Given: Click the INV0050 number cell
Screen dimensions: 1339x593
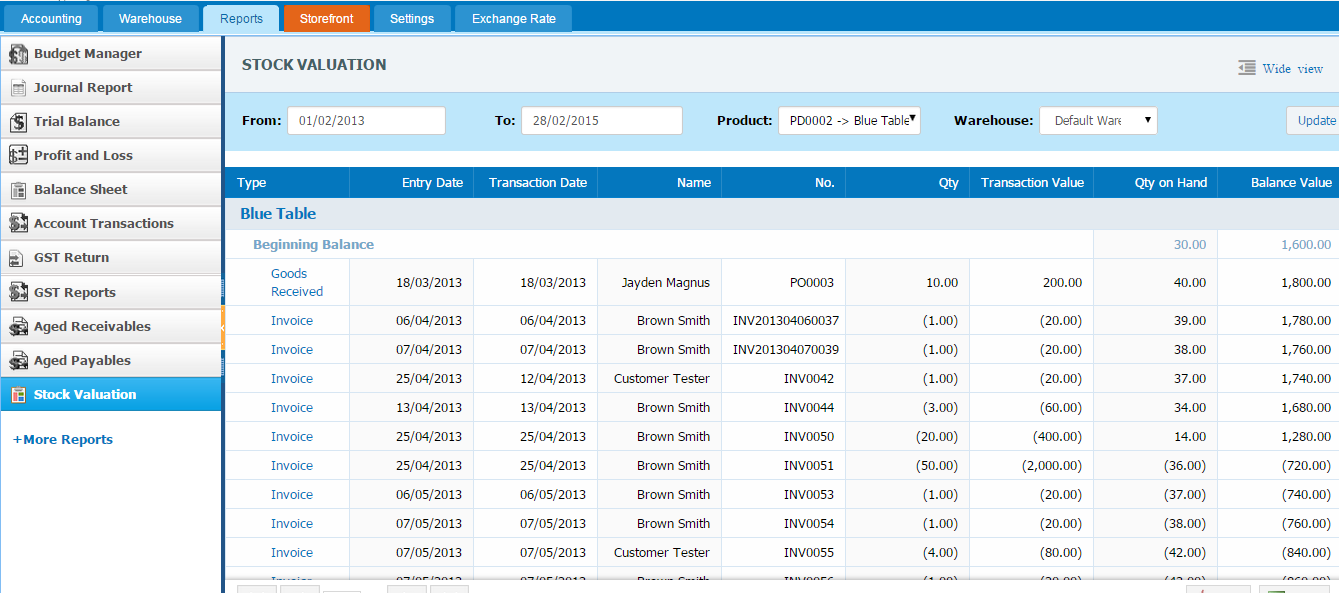Looking at the screenshot, I should (x=809, y=437).
